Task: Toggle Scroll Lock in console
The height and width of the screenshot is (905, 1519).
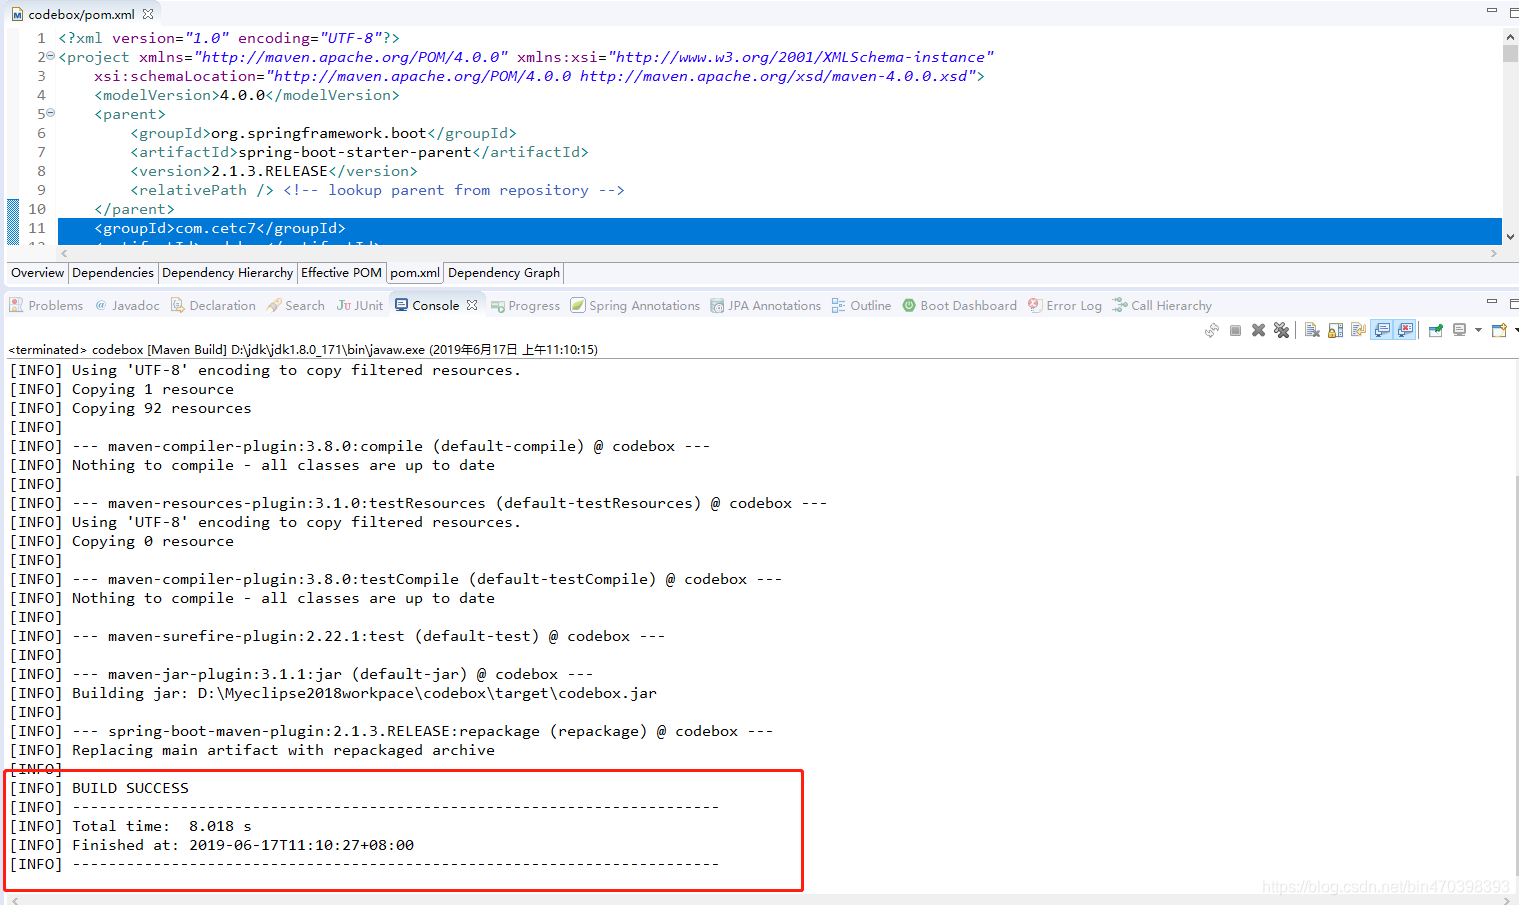Action: coord(1335,329)
